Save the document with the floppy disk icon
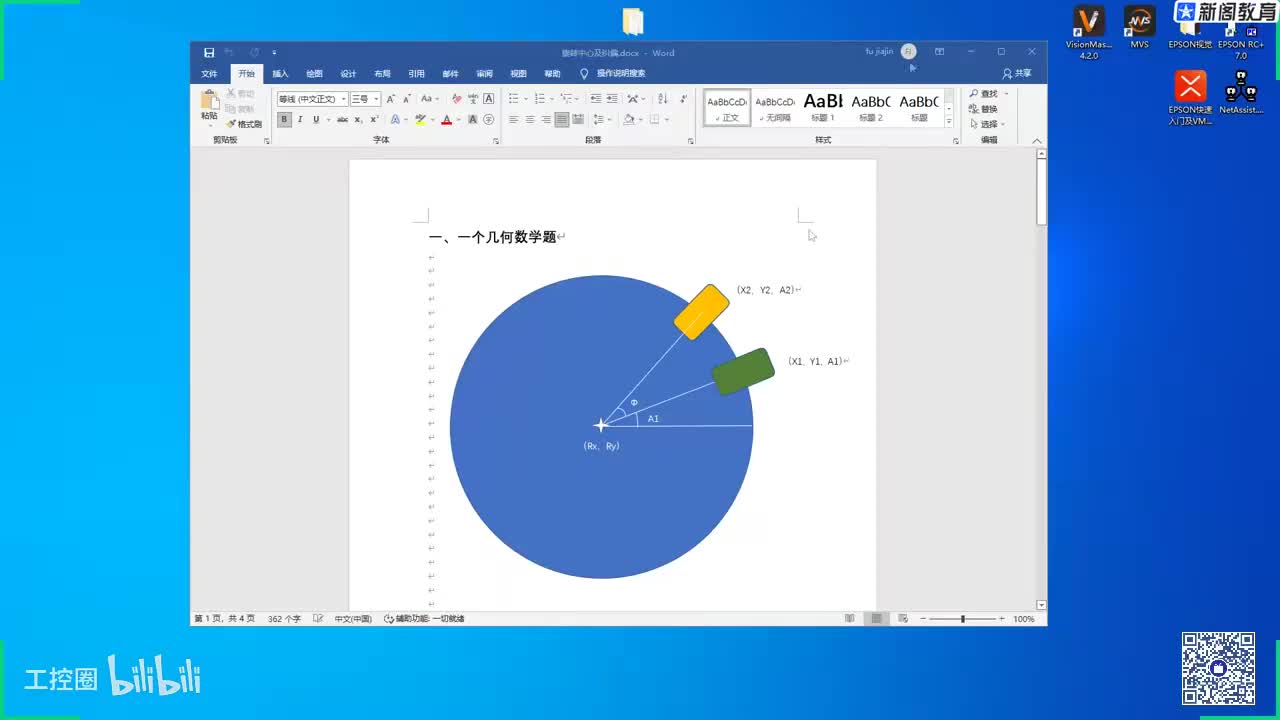Viewport: 1280px width, 720px height. (209, 52)
